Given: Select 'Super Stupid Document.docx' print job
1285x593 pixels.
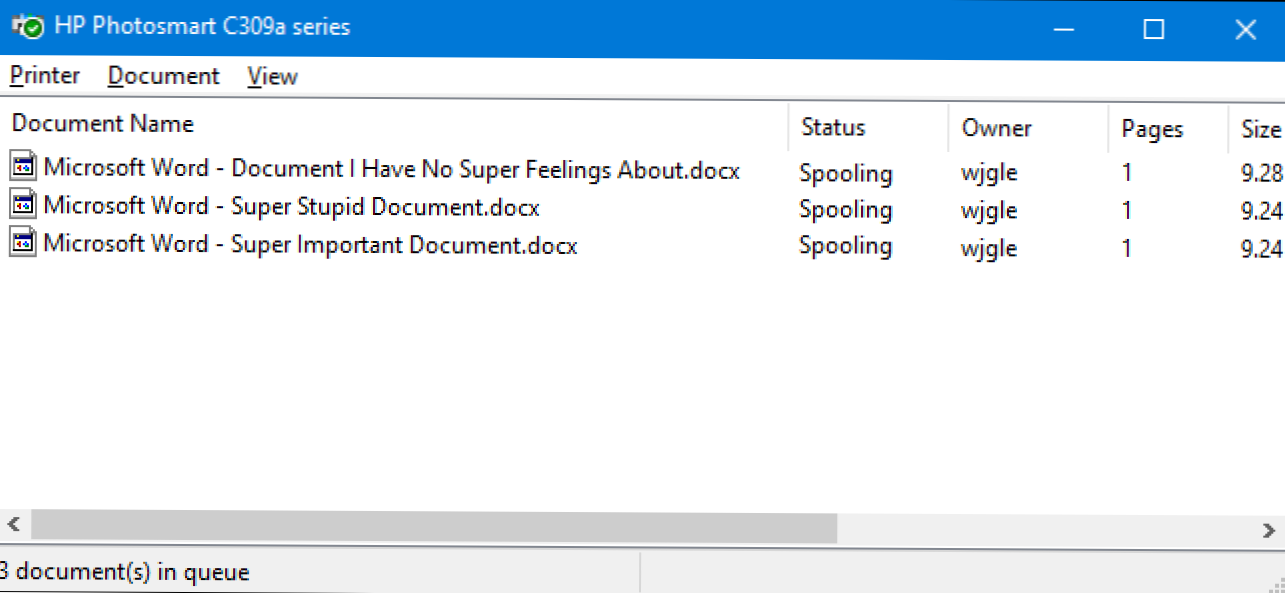Looking at the screenshot, I should coord(291,207).
